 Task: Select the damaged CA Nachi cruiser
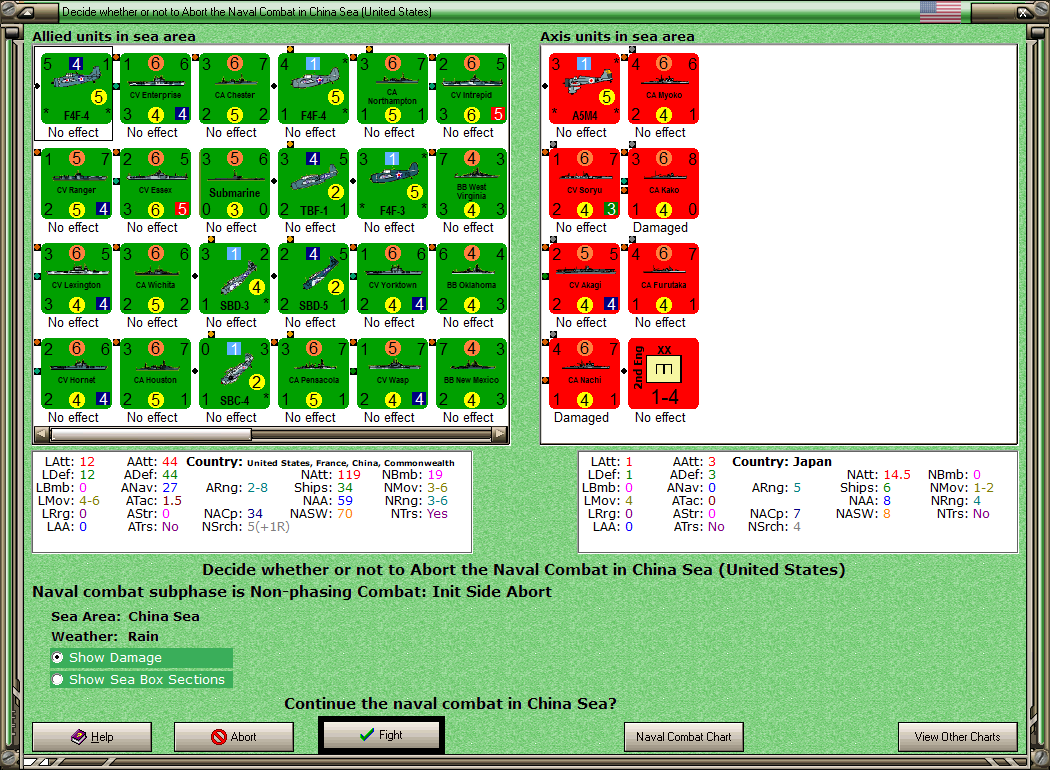[x=584, y=374]
